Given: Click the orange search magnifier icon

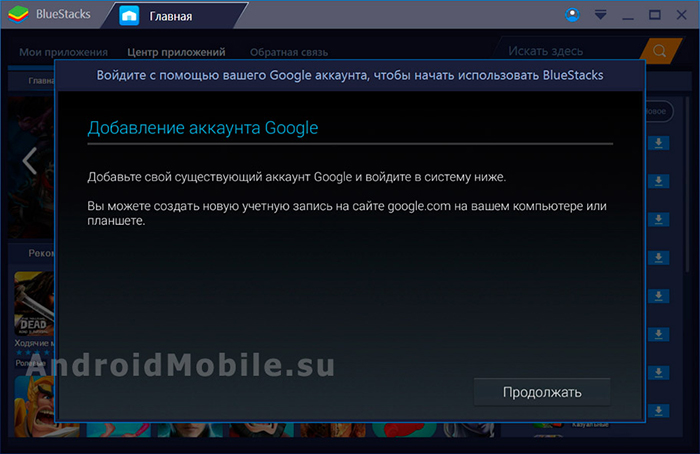Looking at the screenshot, I should 660,51.
